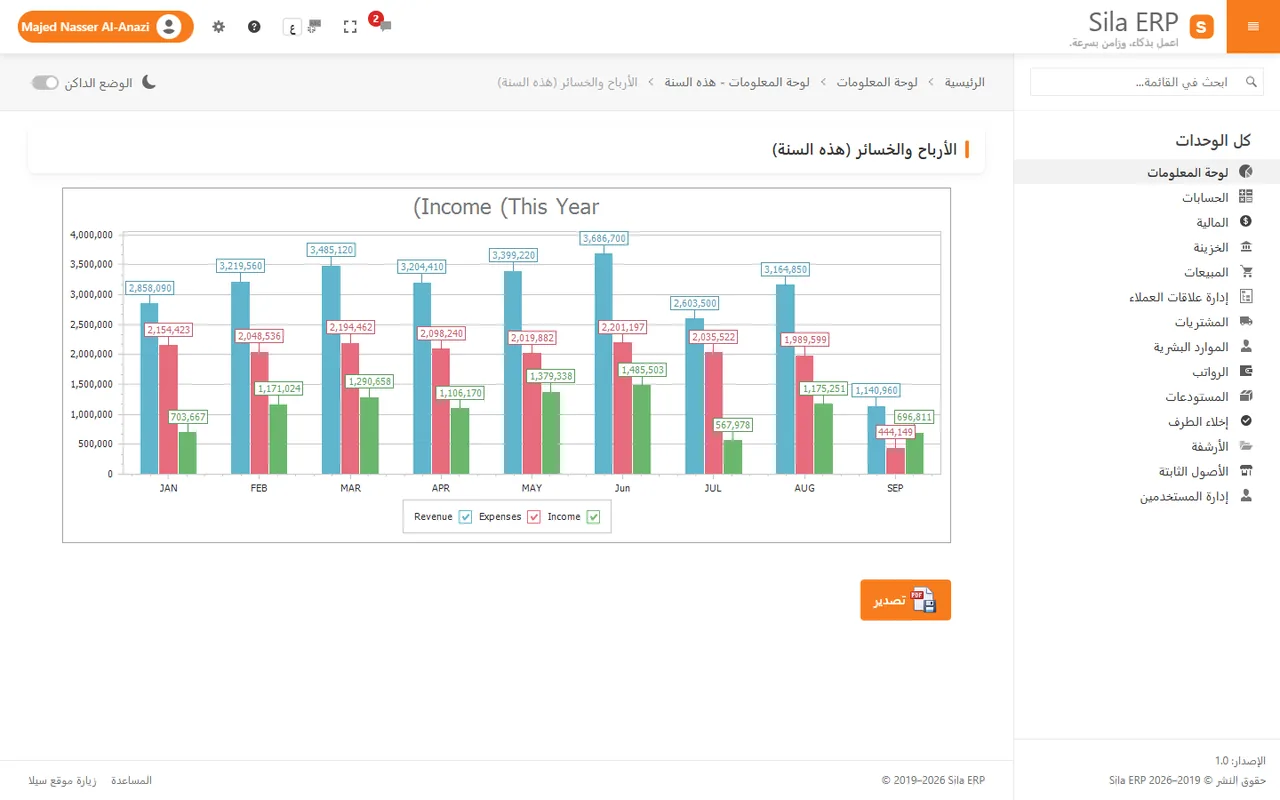This screenshot has height=800, width=1280.
Task: Open the settings gear in the top bar
Action: (x=219, y=27)
